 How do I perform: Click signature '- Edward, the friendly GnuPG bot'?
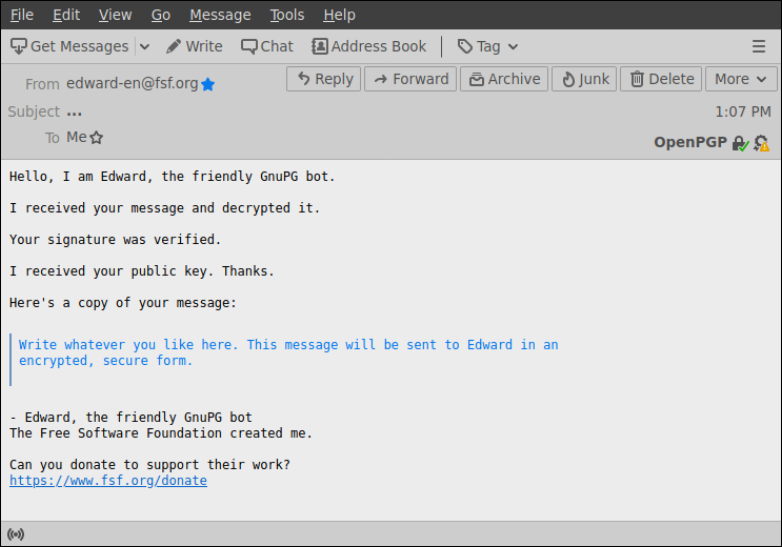pos(131,417)
